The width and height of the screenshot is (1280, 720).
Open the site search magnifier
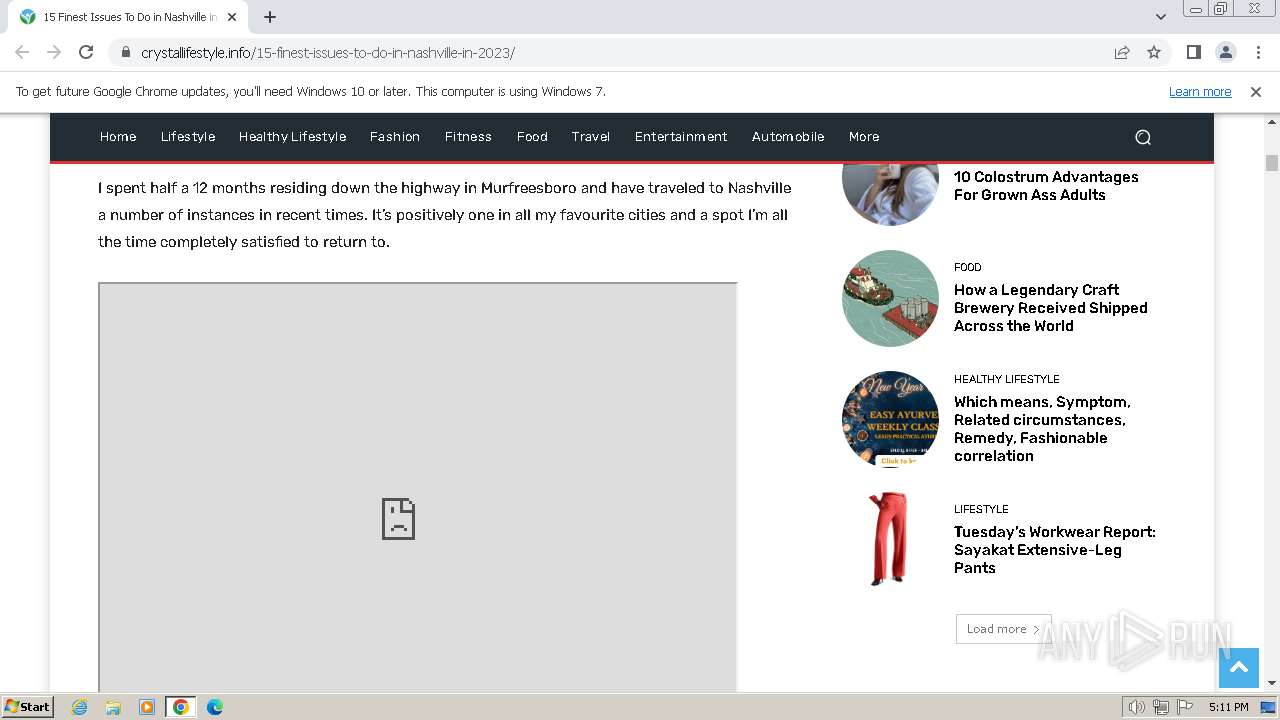pos(1143,137)
